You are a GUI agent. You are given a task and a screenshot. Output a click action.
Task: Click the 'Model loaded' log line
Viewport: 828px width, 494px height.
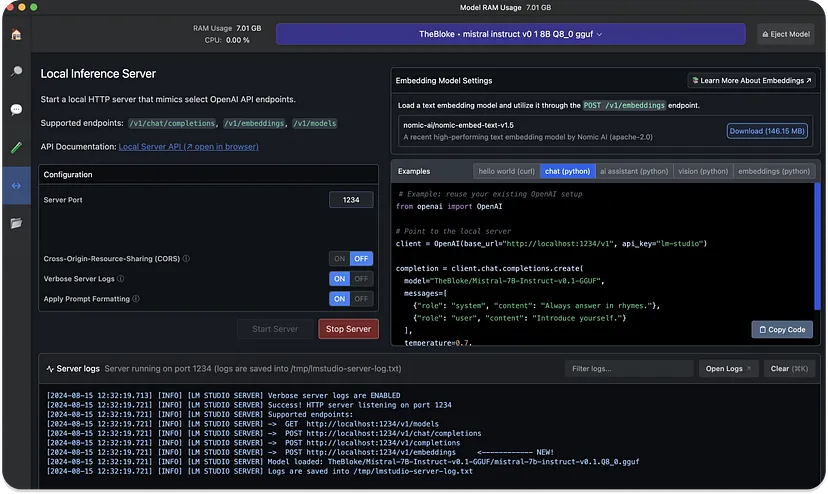[343, 462]
